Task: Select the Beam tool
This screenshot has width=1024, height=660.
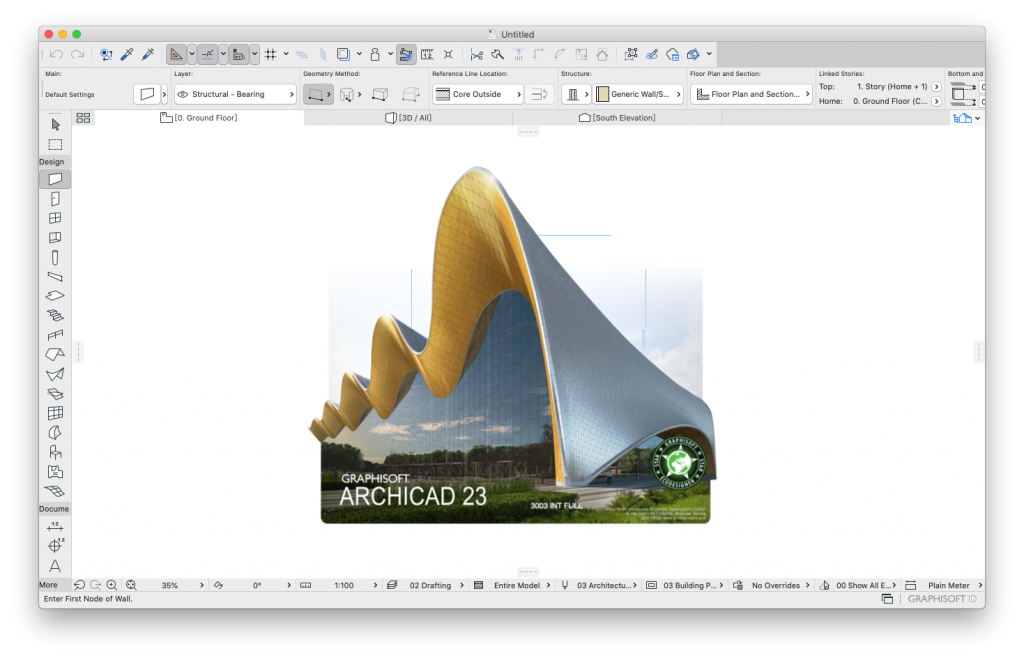Action: (55, 277)
